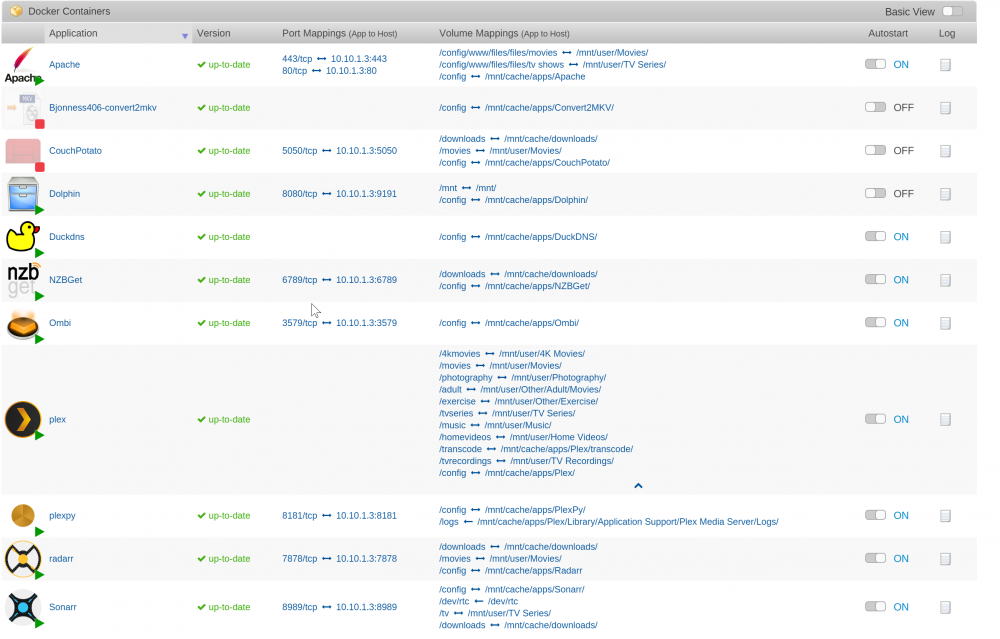
Task: Turn off autostart for Apache
Action: pos(875,64)
